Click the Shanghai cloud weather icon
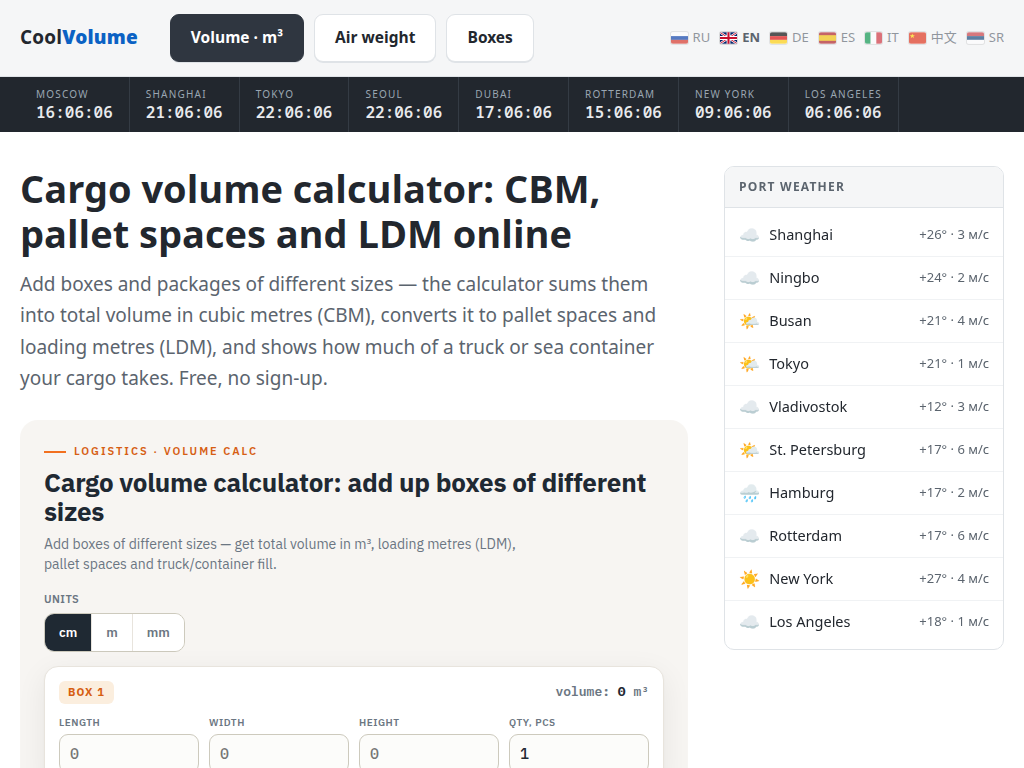Image resolution: width=1024 pixels, height=768 pixels. 749,235
